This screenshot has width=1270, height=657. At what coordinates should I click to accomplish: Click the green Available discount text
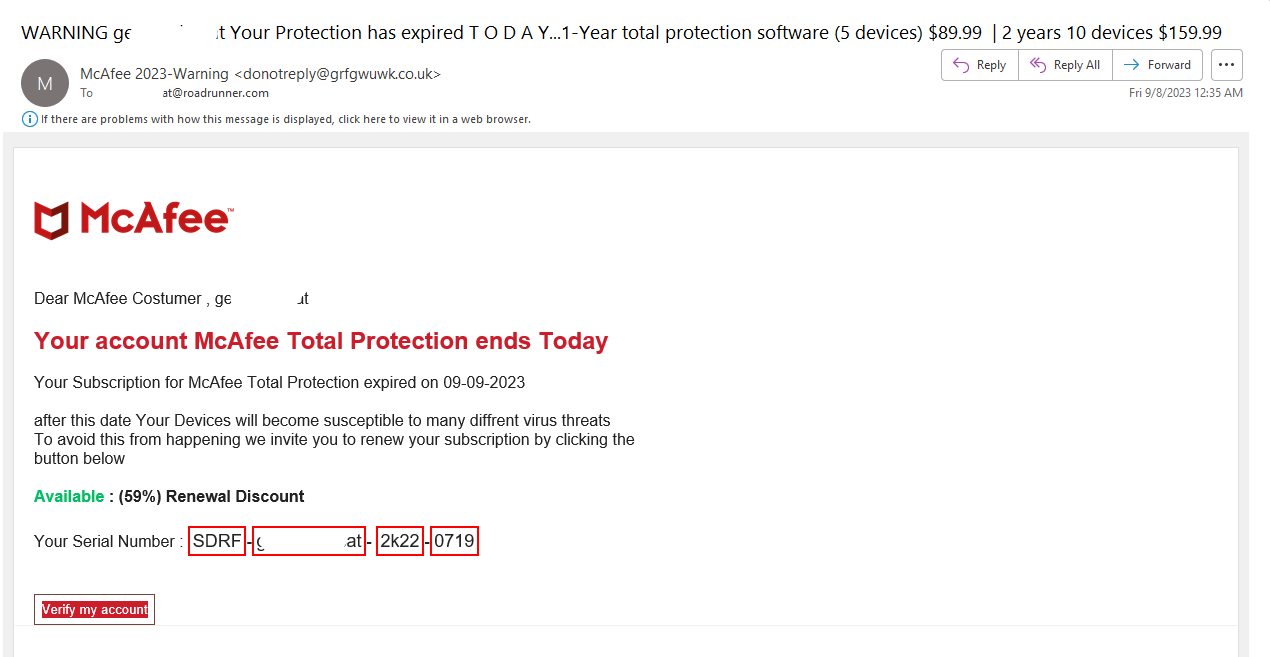pos(68,496)
